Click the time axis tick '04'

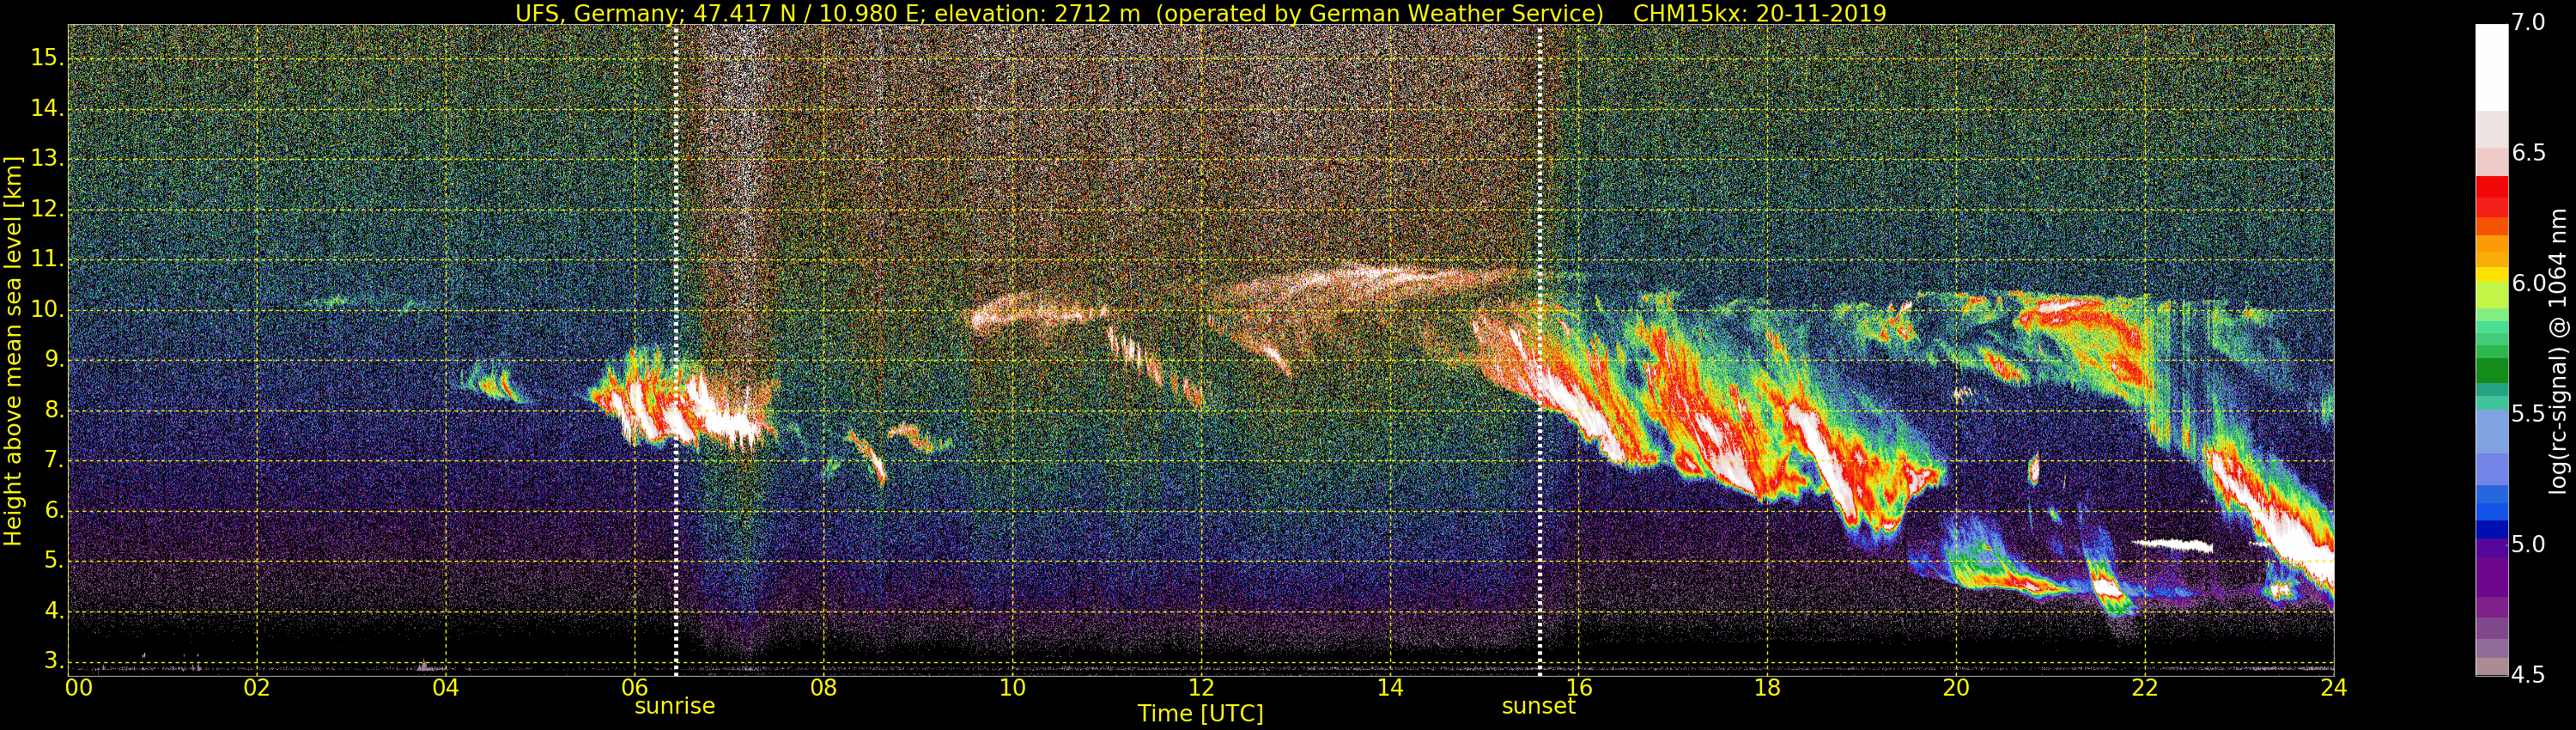(446, 688)
